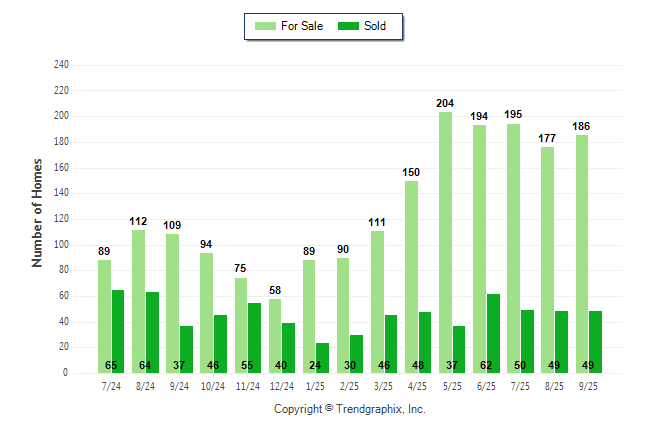Click the 6/25 Sold bar showing 62
Screen dimensions: 646x434
(493, 332)
